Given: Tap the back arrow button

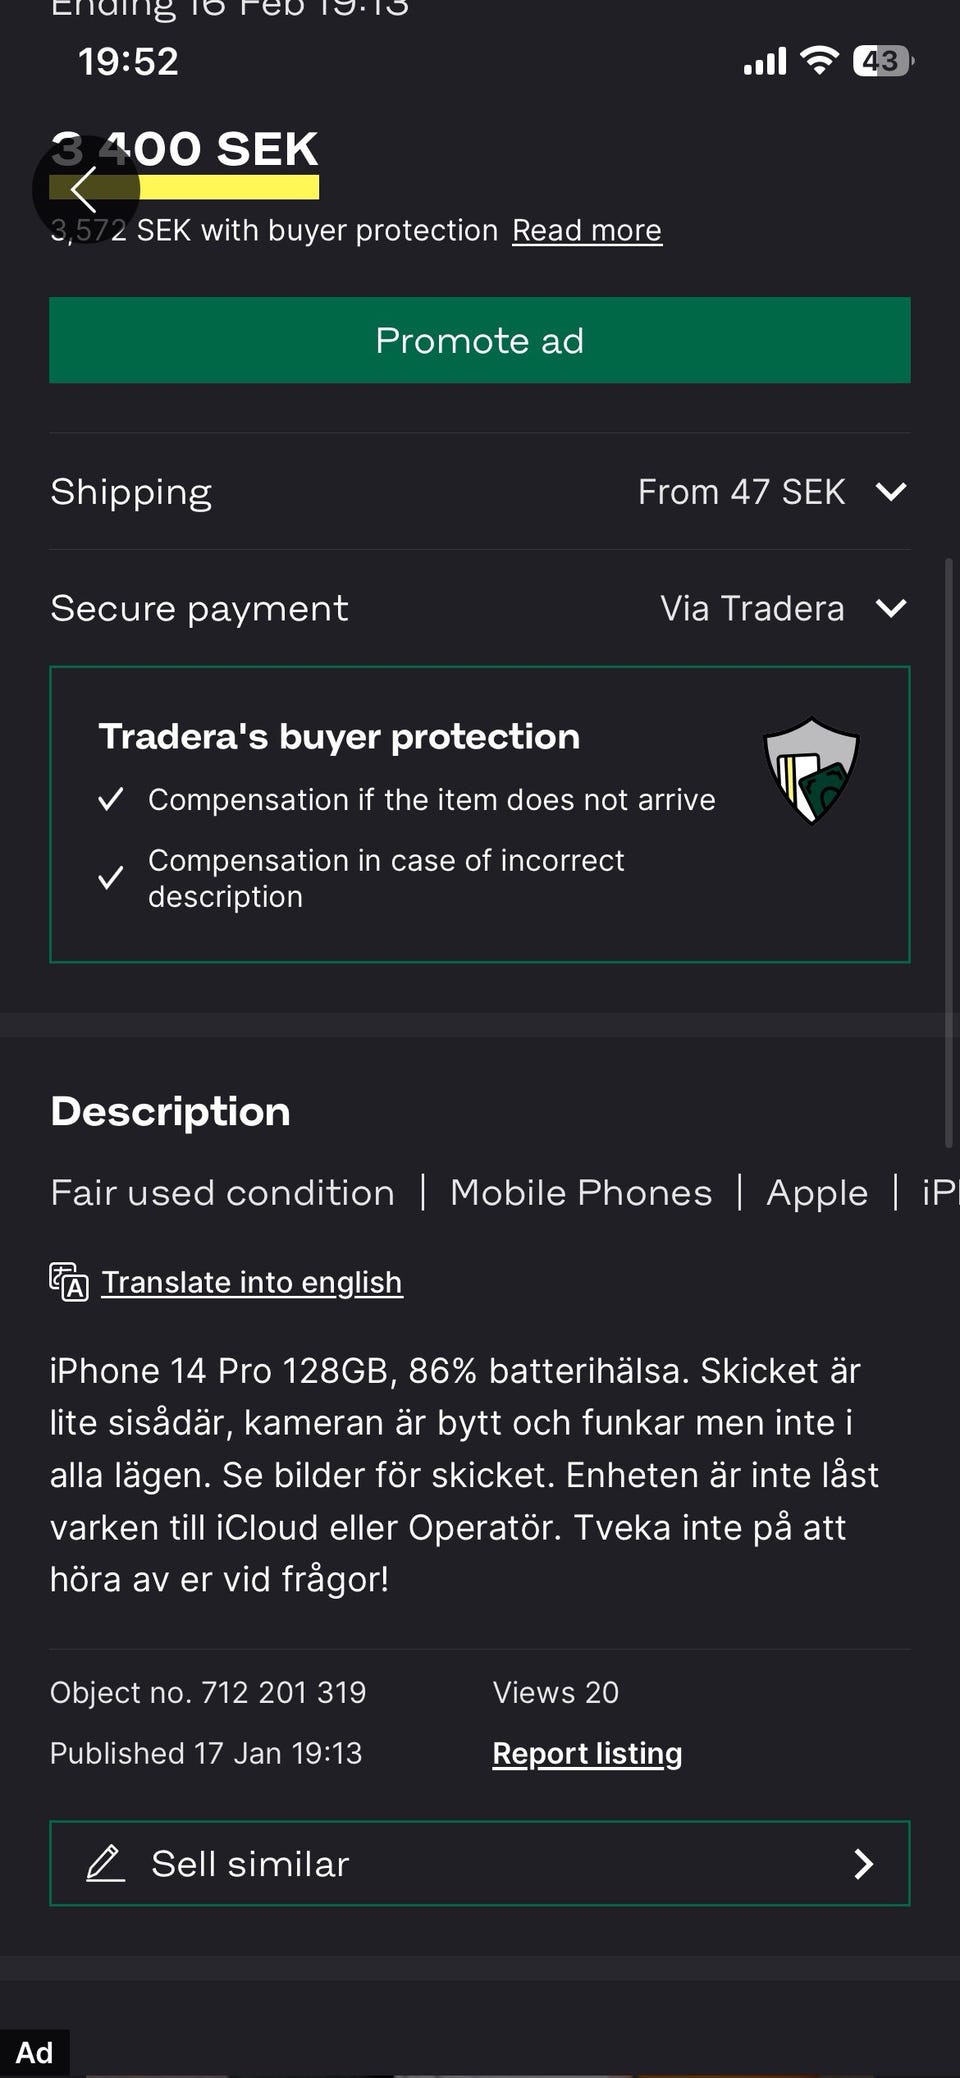Looking at the screenshot, I should (x=84, y=189).
